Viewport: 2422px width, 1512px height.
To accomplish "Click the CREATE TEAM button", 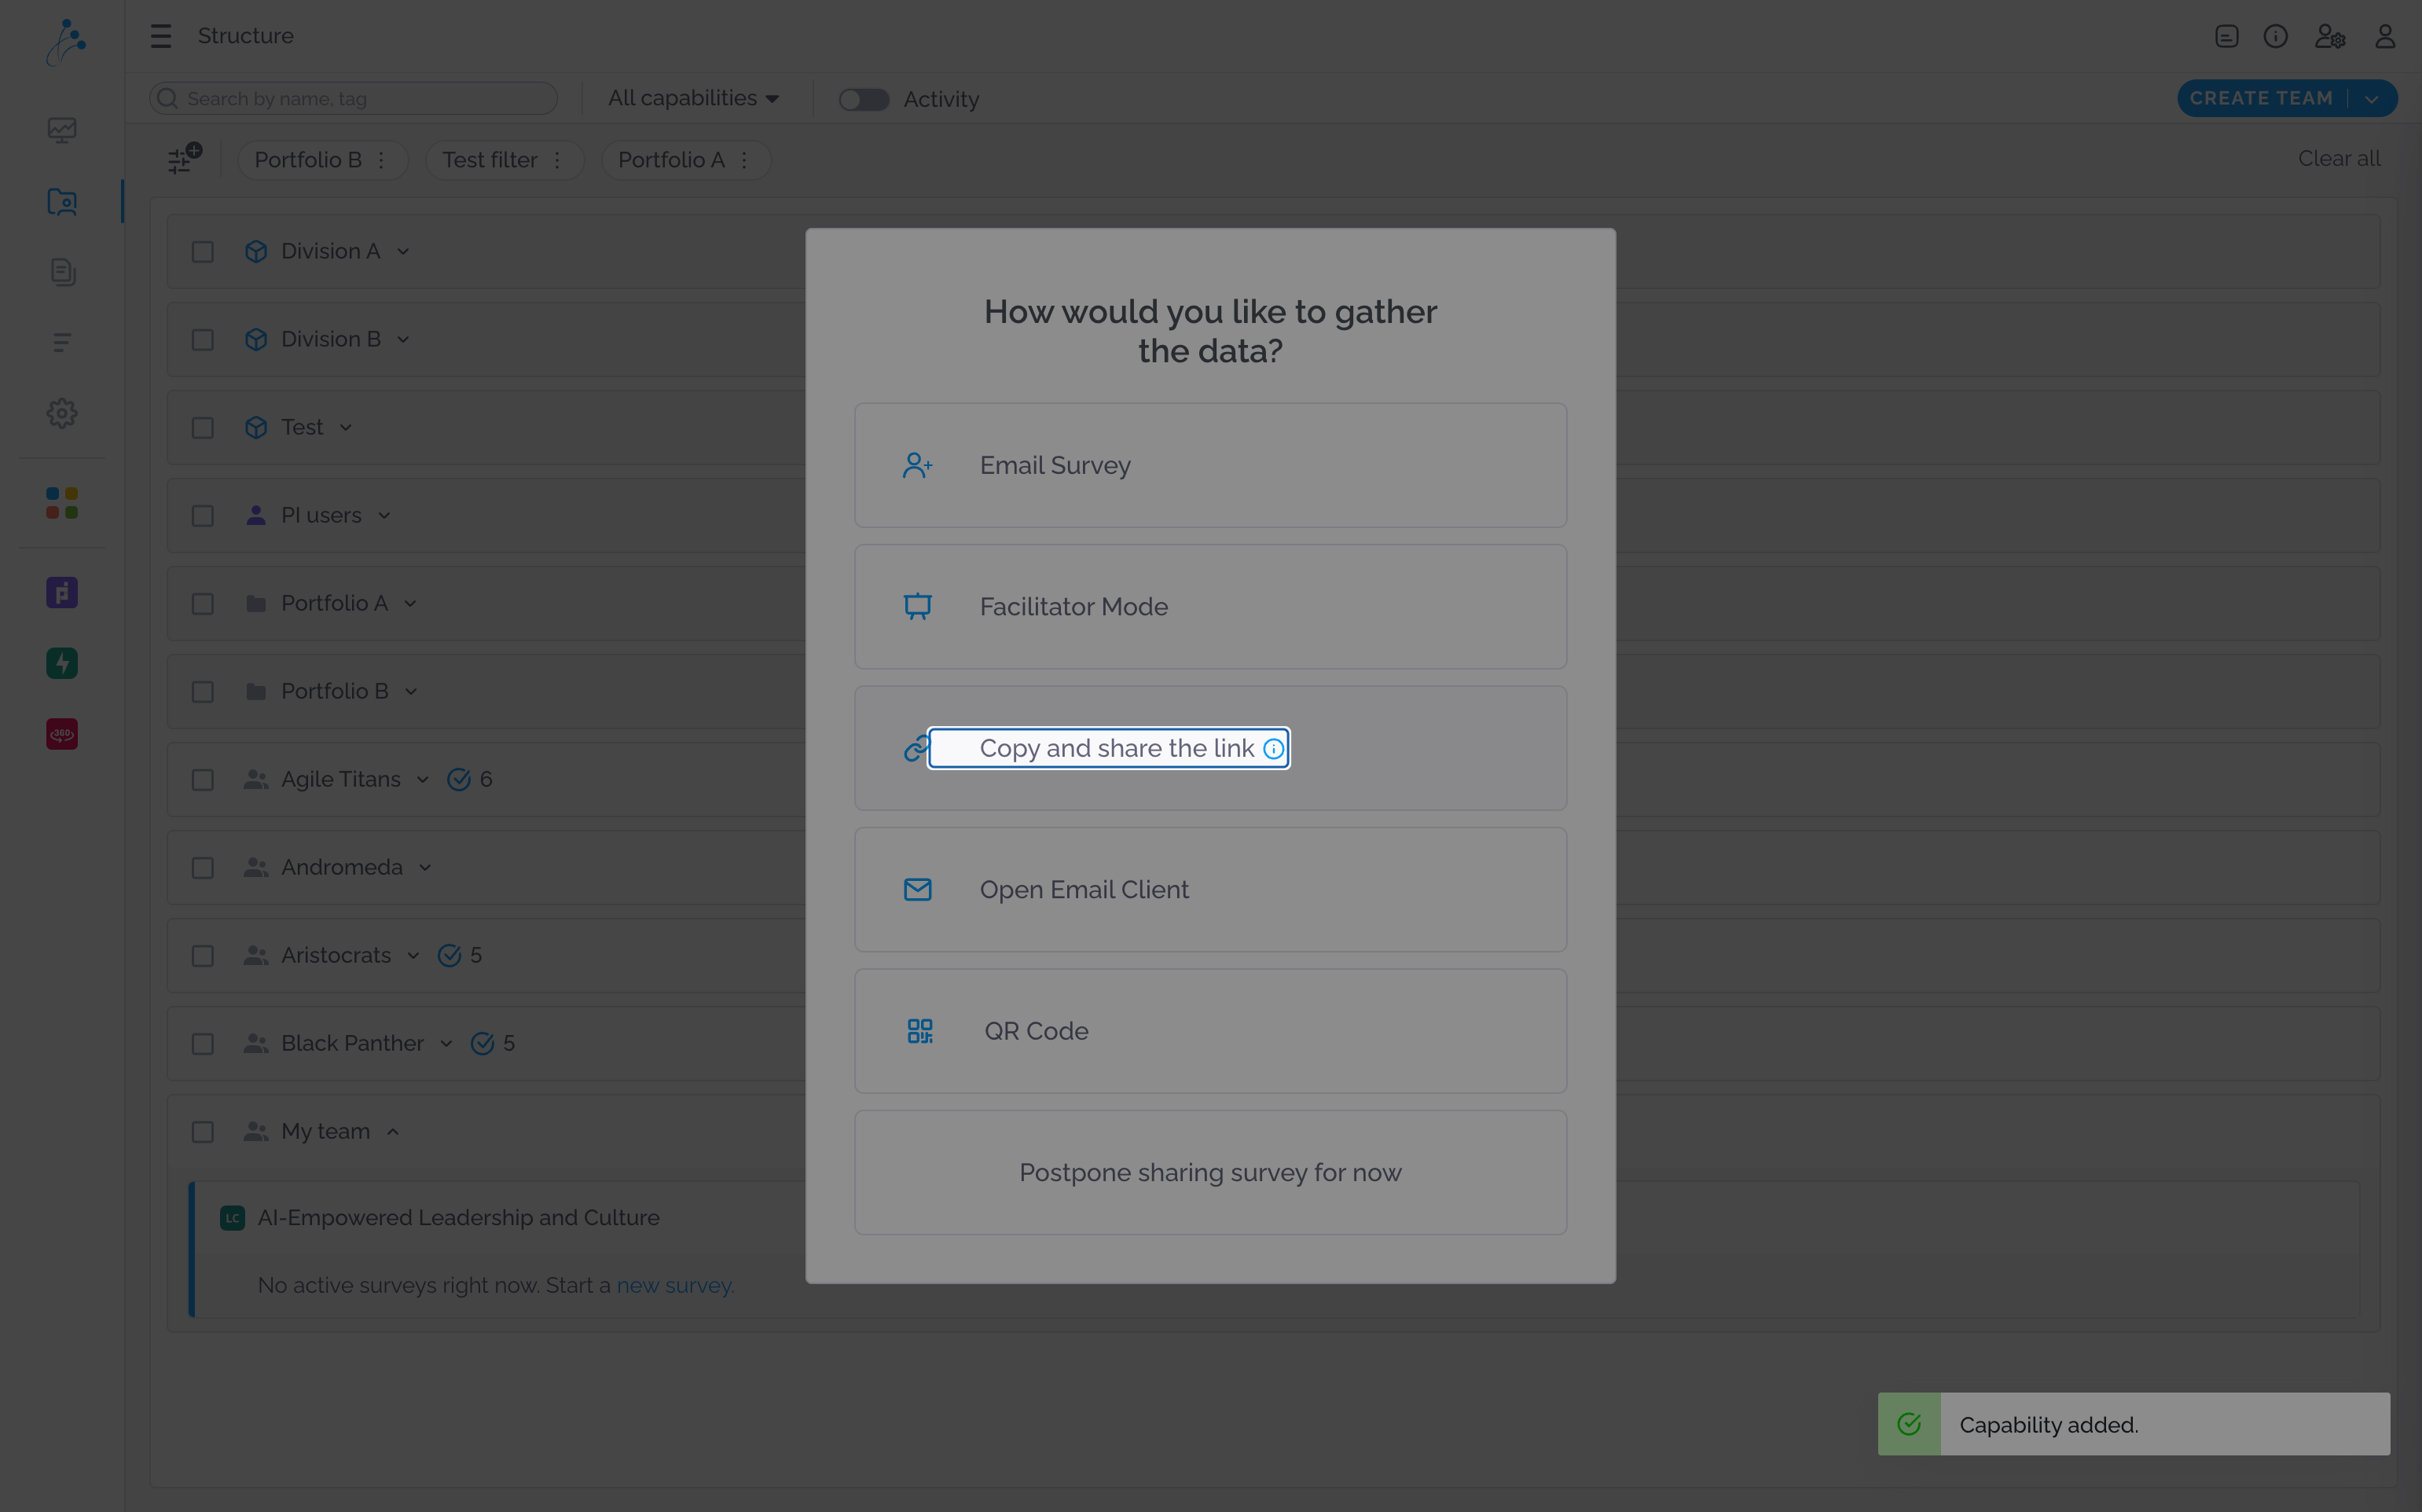I will (2261, 98).
